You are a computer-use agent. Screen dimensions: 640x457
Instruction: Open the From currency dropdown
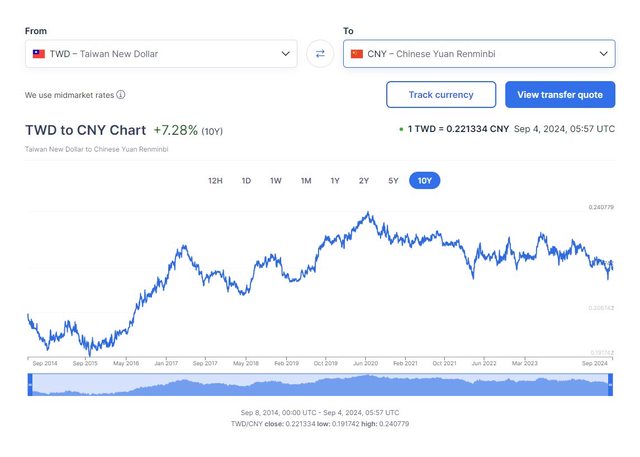pos(160,54)
